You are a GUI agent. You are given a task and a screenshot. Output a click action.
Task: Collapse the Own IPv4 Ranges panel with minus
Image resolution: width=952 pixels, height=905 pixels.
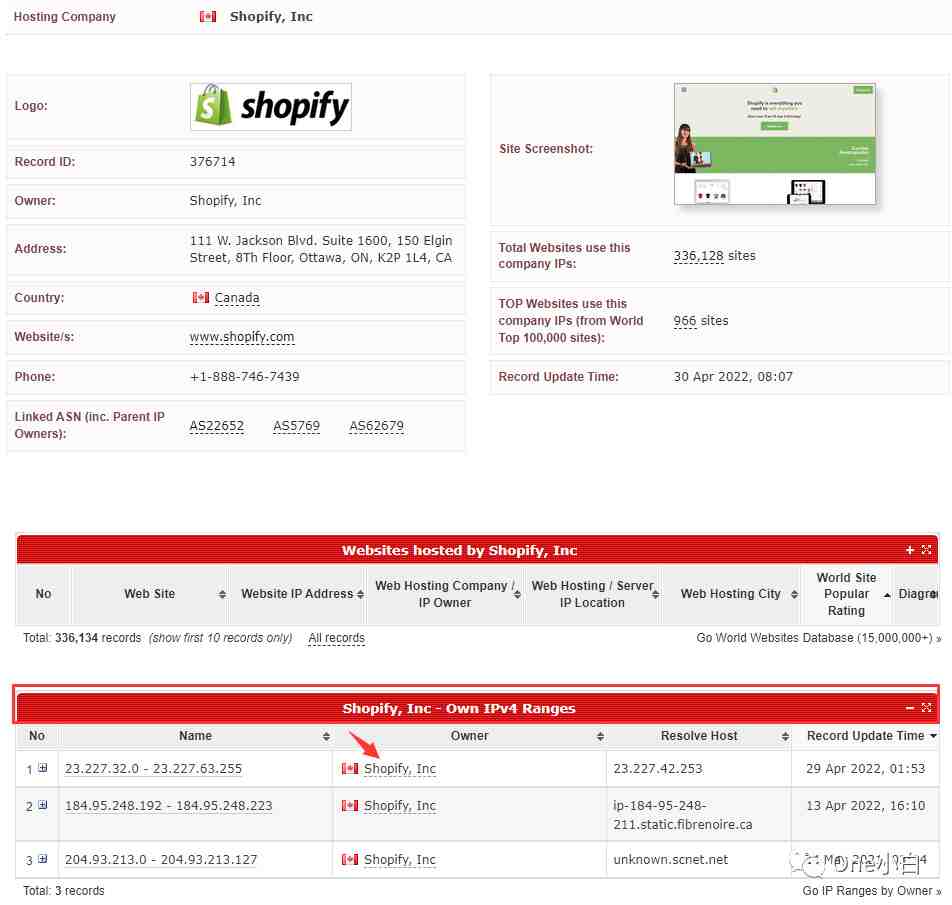pos(910,708)
